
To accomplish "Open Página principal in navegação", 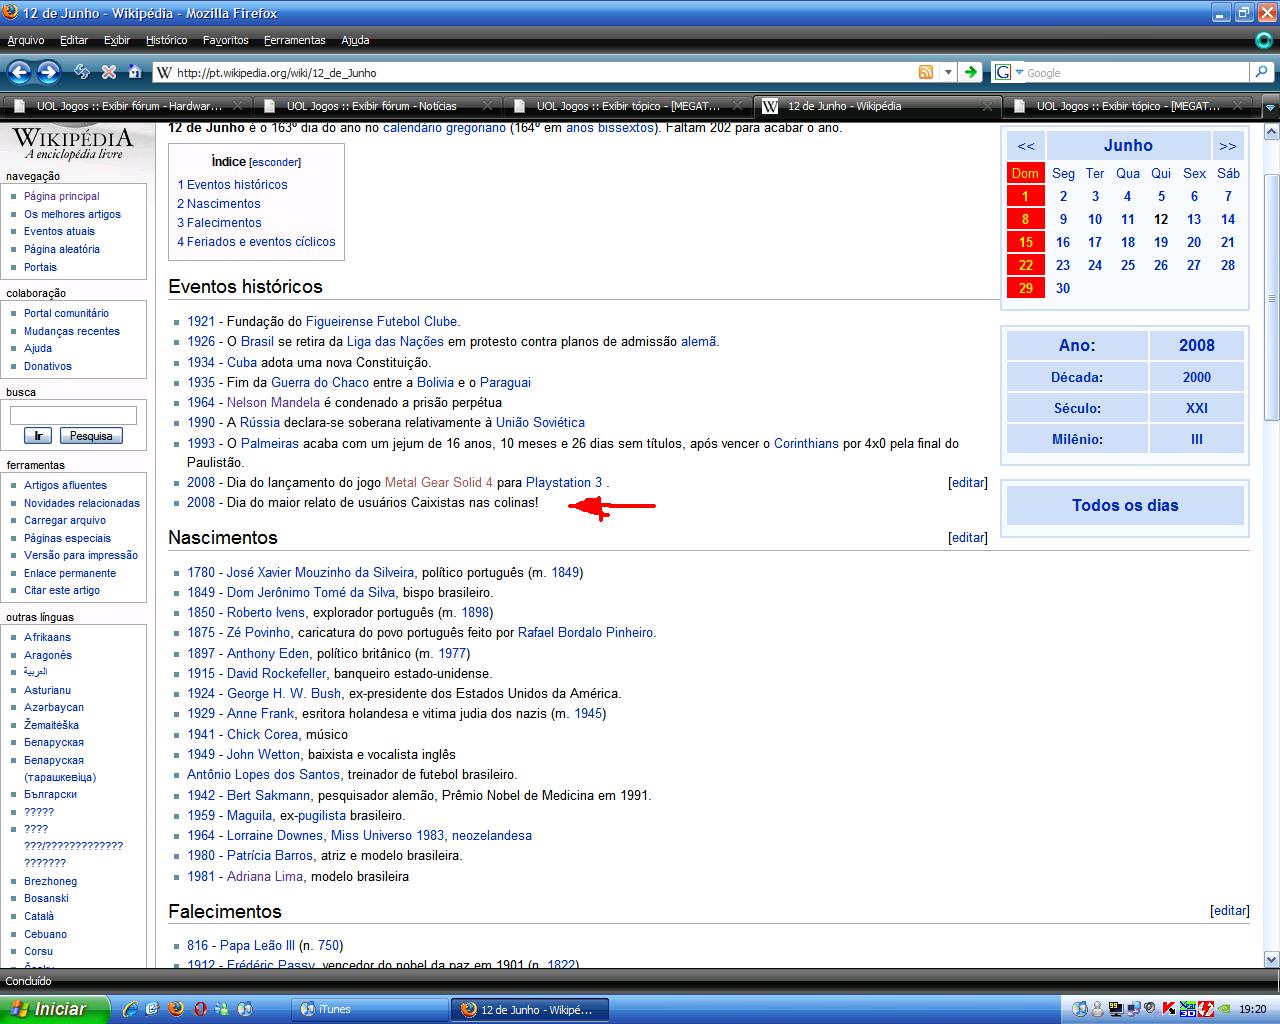I will tap(62, 196).
